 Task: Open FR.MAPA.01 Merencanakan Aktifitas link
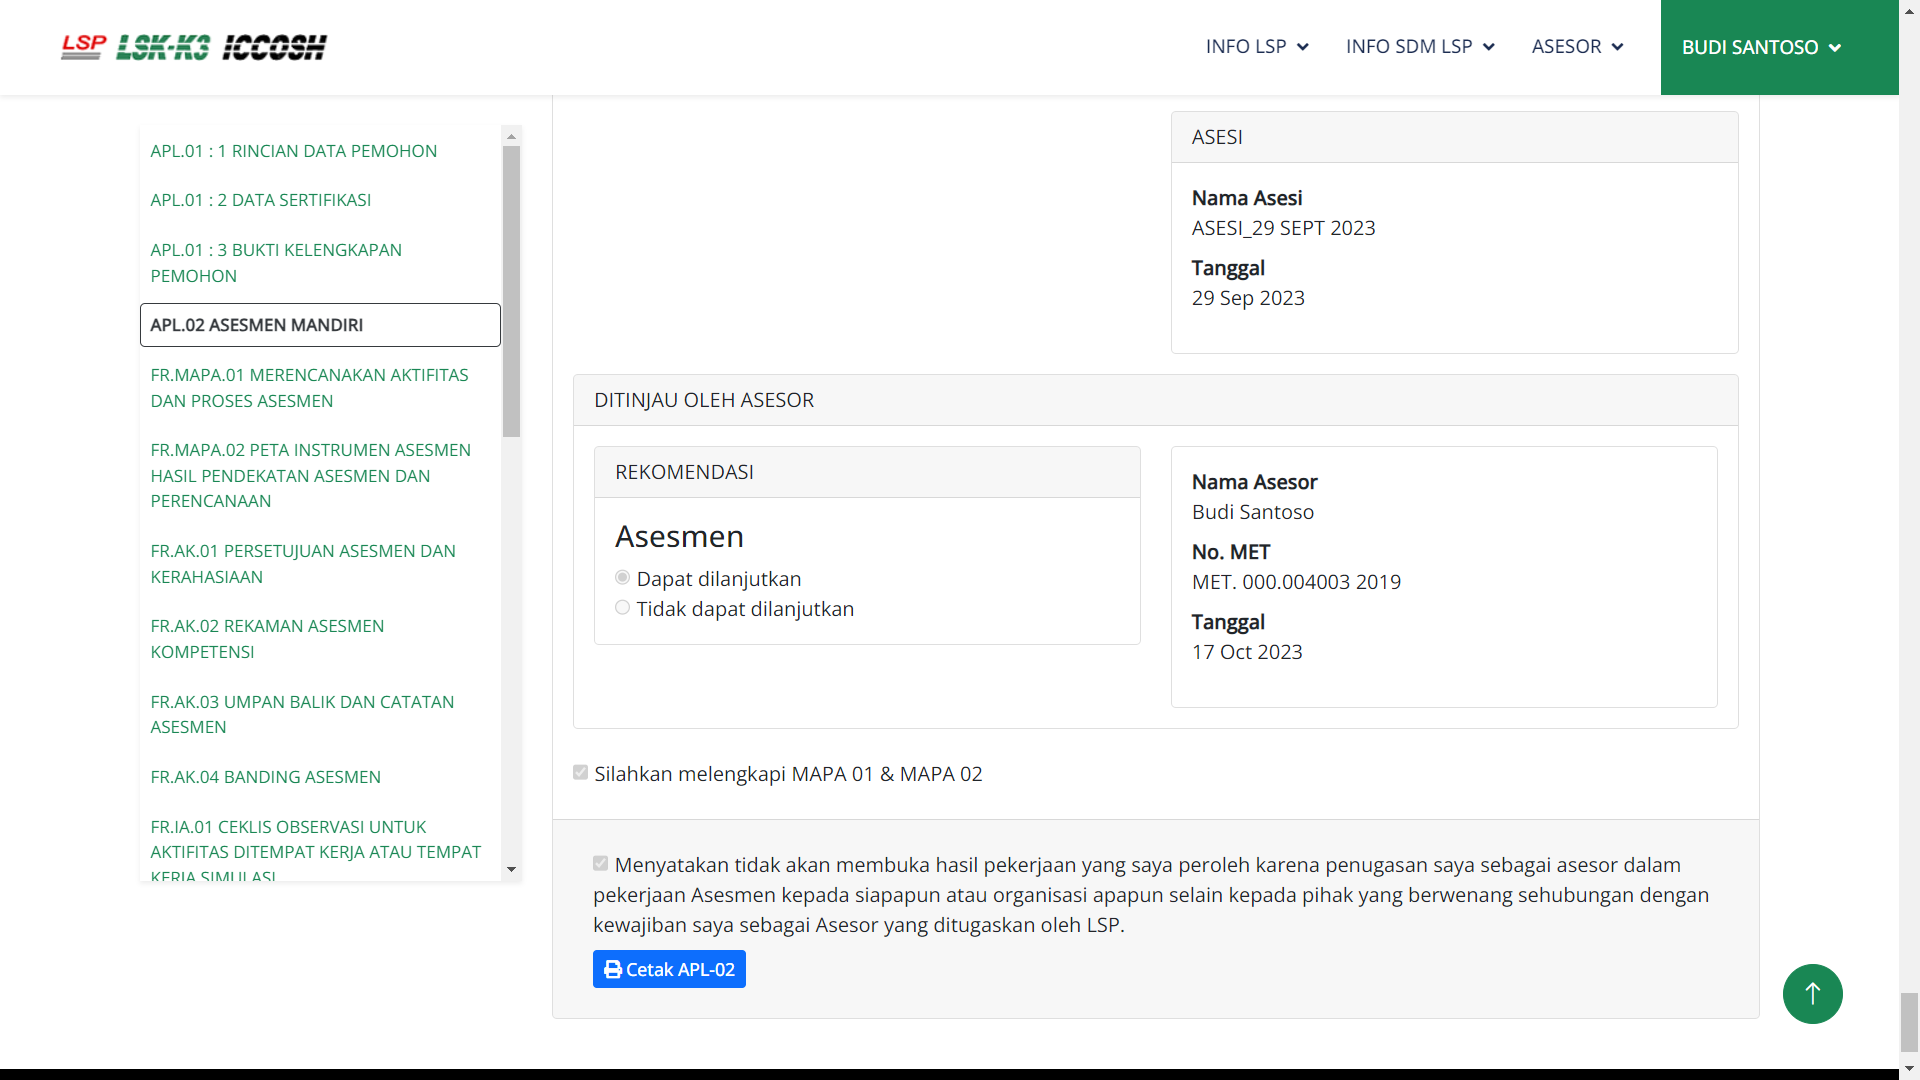click(308, 388)
